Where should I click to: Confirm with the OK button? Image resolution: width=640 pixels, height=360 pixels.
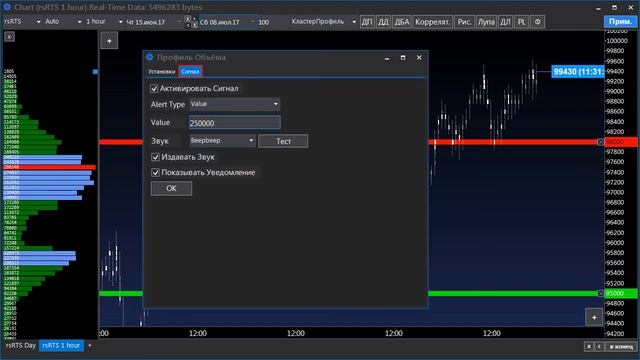171,189
